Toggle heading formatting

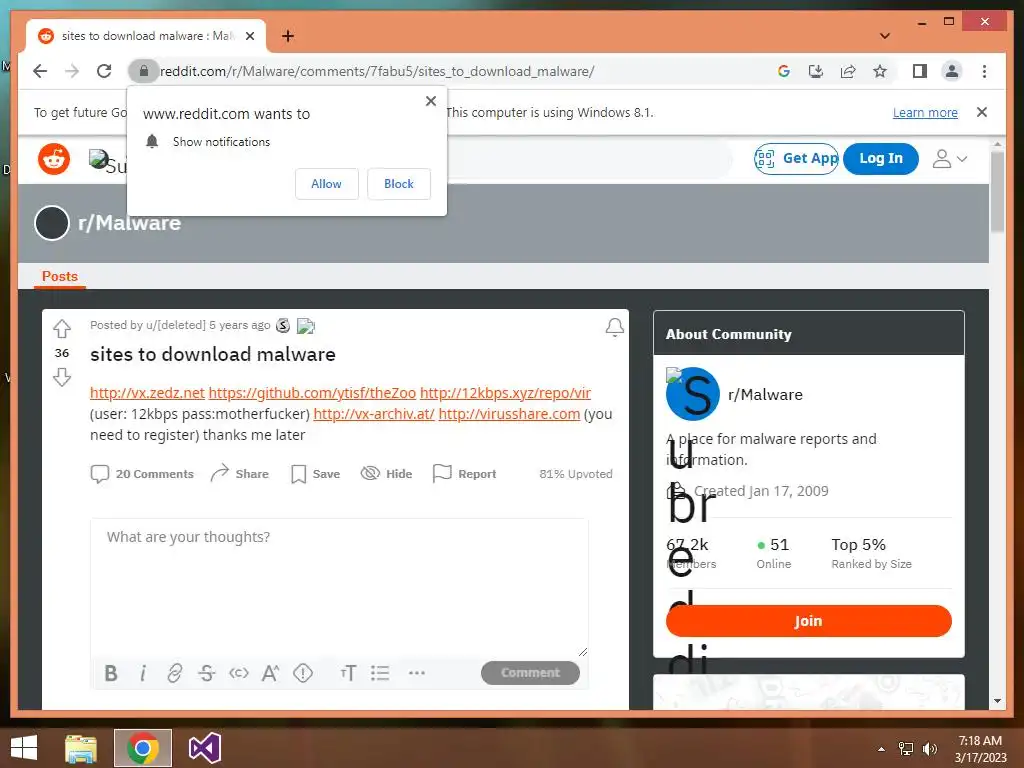(x=348, y=673)
